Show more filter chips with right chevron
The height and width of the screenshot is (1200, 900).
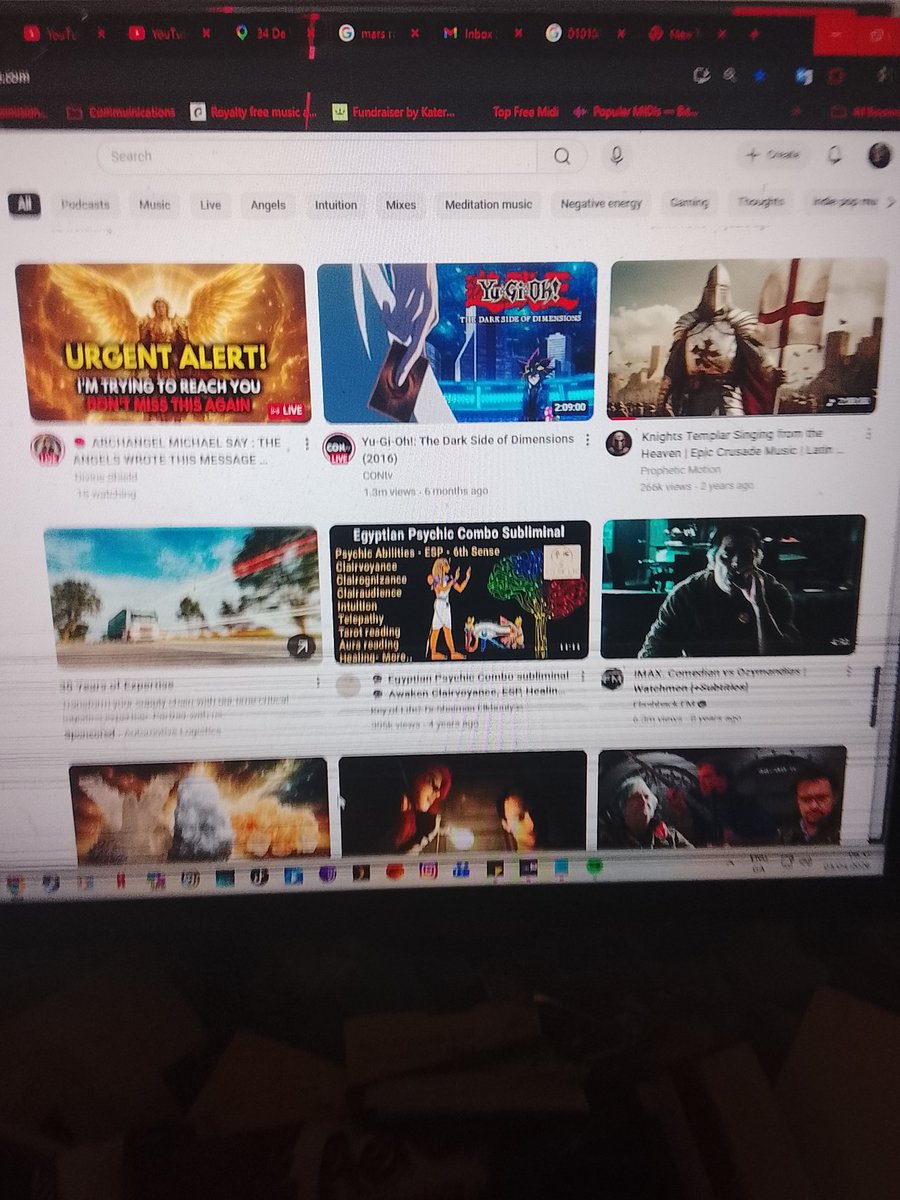click(x=890, y=202)
